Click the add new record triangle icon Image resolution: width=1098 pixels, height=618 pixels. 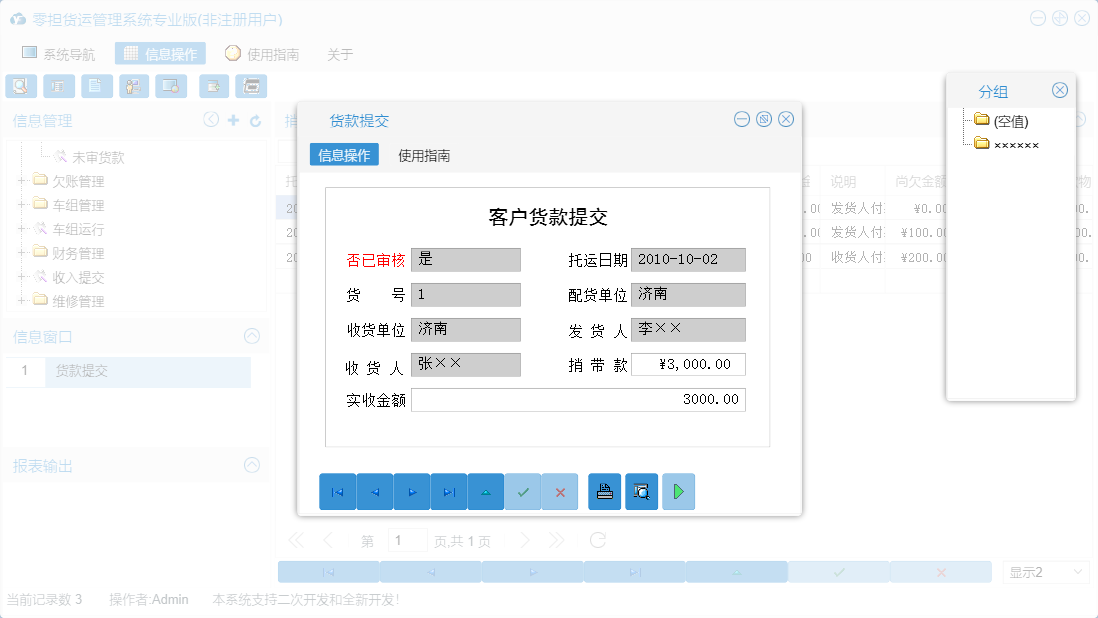[485, 491]
